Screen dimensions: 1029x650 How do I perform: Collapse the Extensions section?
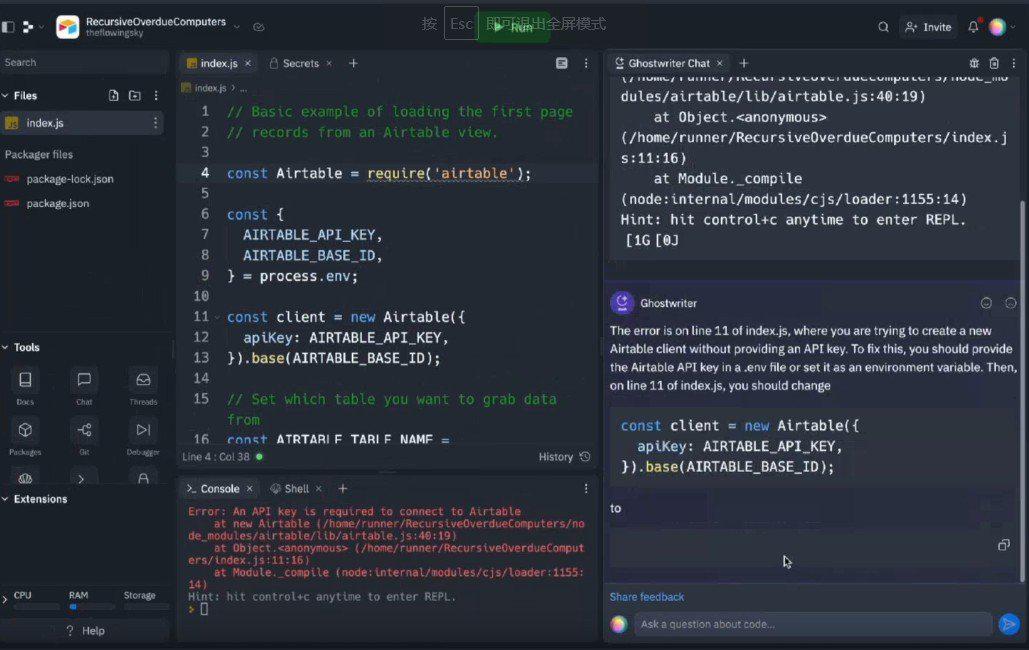[5, 499]
